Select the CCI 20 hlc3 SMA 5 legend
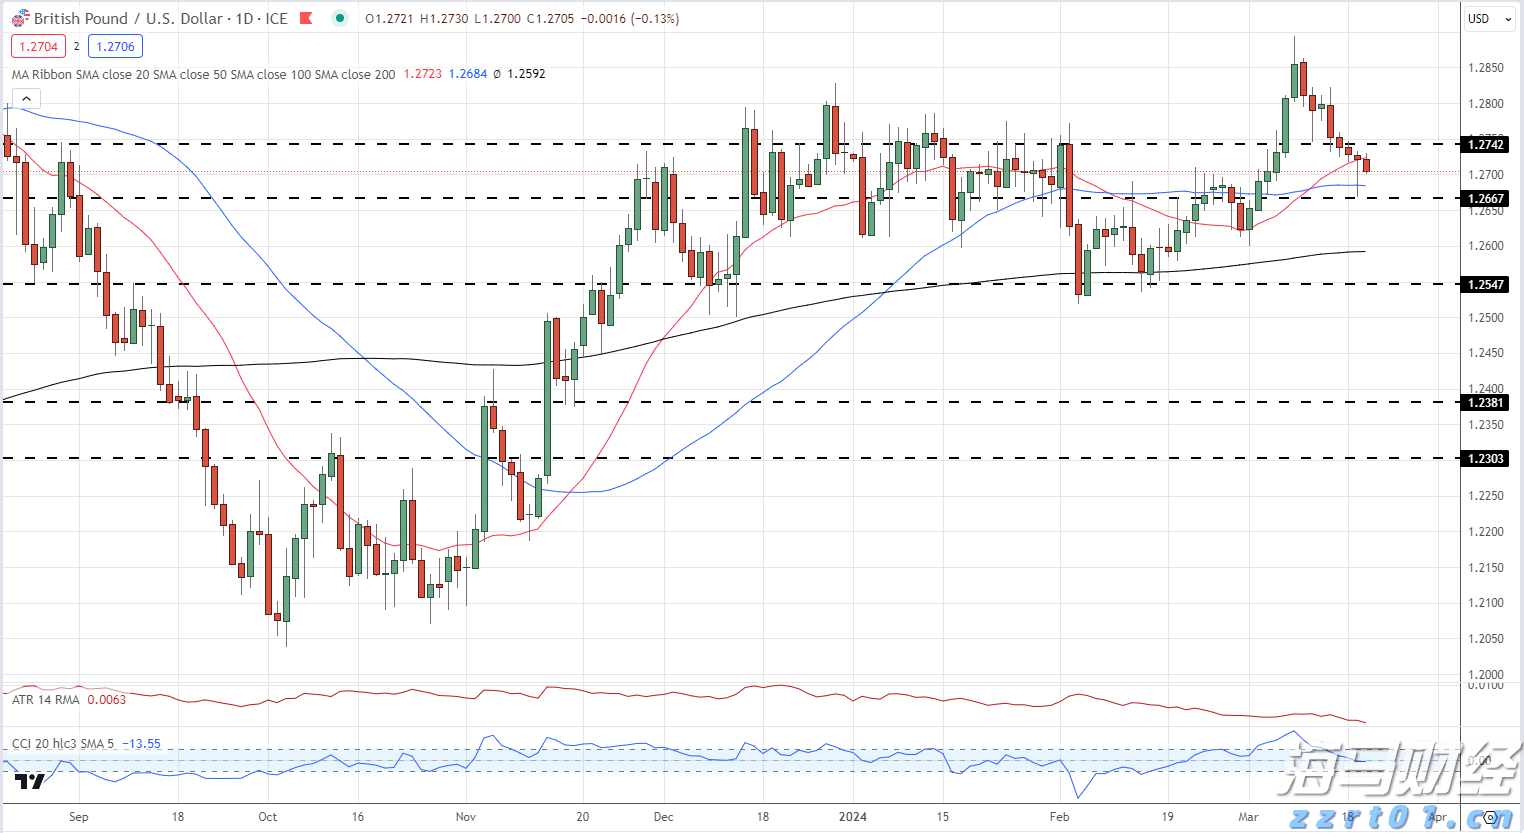Viewport: 1524px width, 833px height. 62,743
